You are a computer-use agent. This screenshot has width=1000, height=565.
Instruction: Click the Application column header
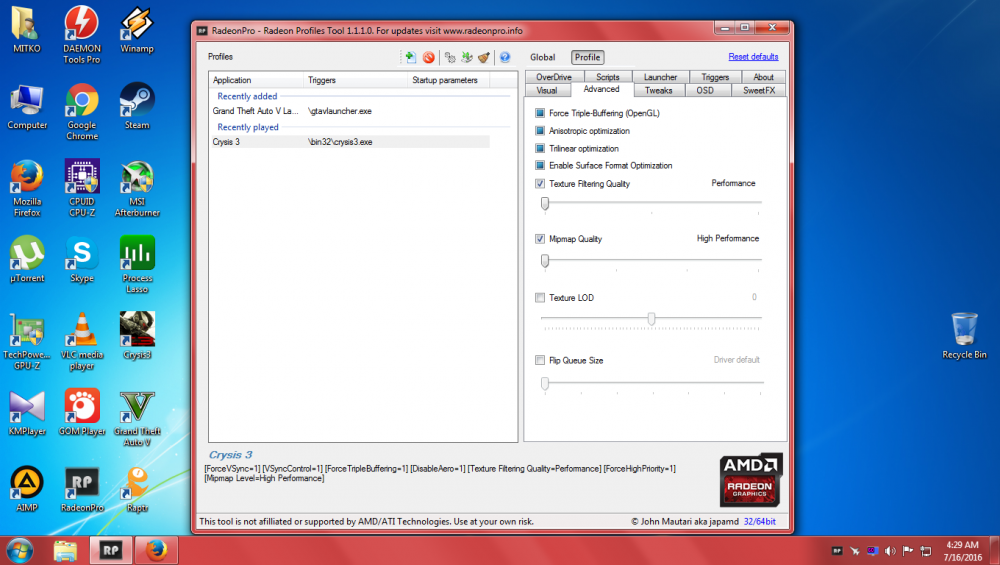point(256,80)
